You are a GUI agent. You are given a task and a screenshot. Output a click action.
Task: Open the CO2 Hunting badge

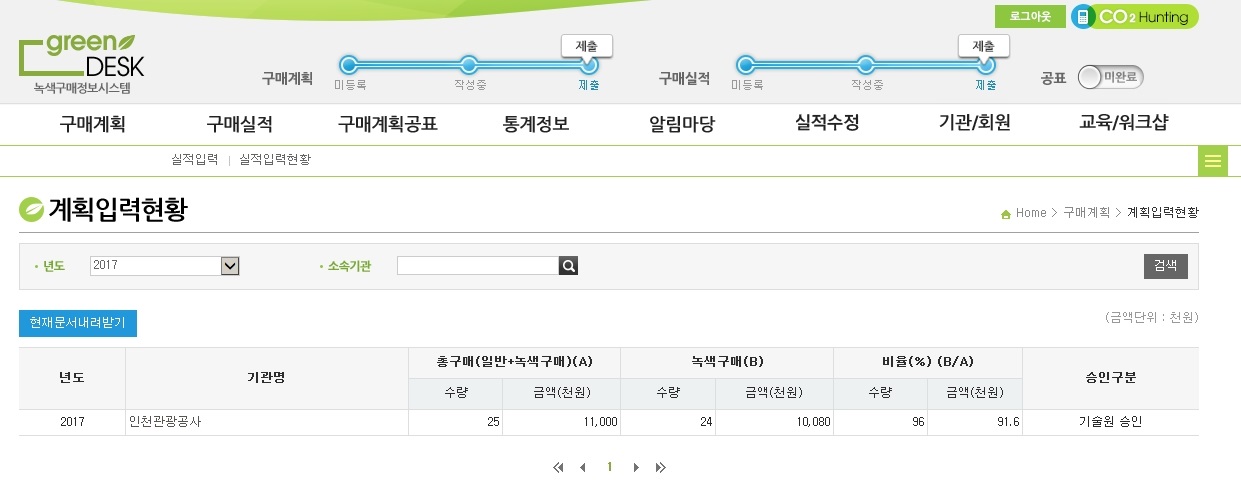pyautogui.click(x=1134, y=17)
